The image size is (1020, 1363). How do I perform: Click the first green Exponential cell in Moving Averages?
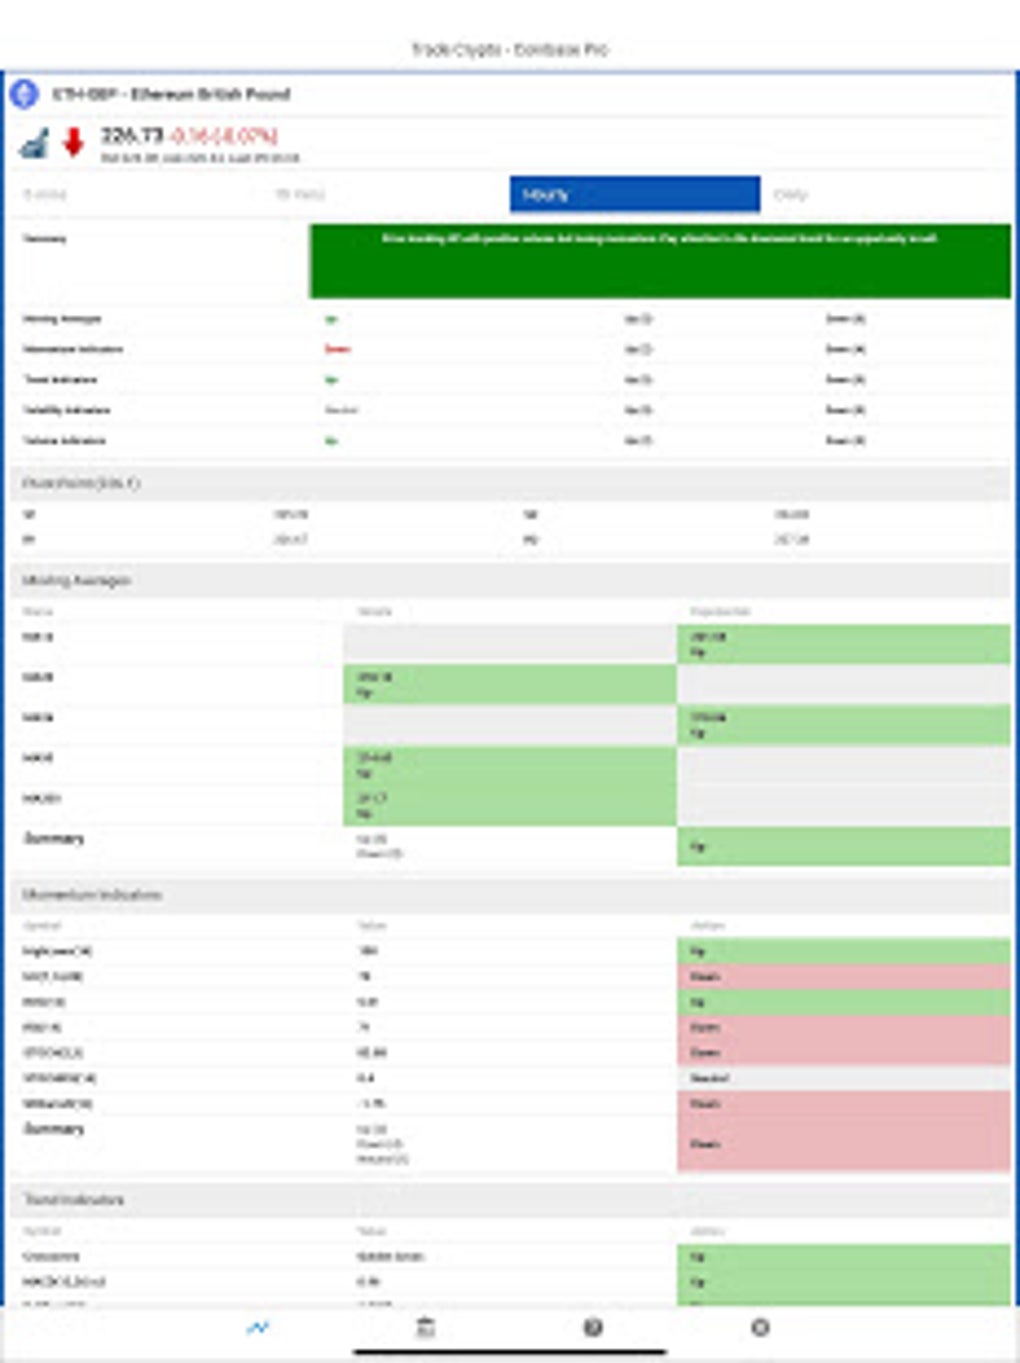[843, 644]
